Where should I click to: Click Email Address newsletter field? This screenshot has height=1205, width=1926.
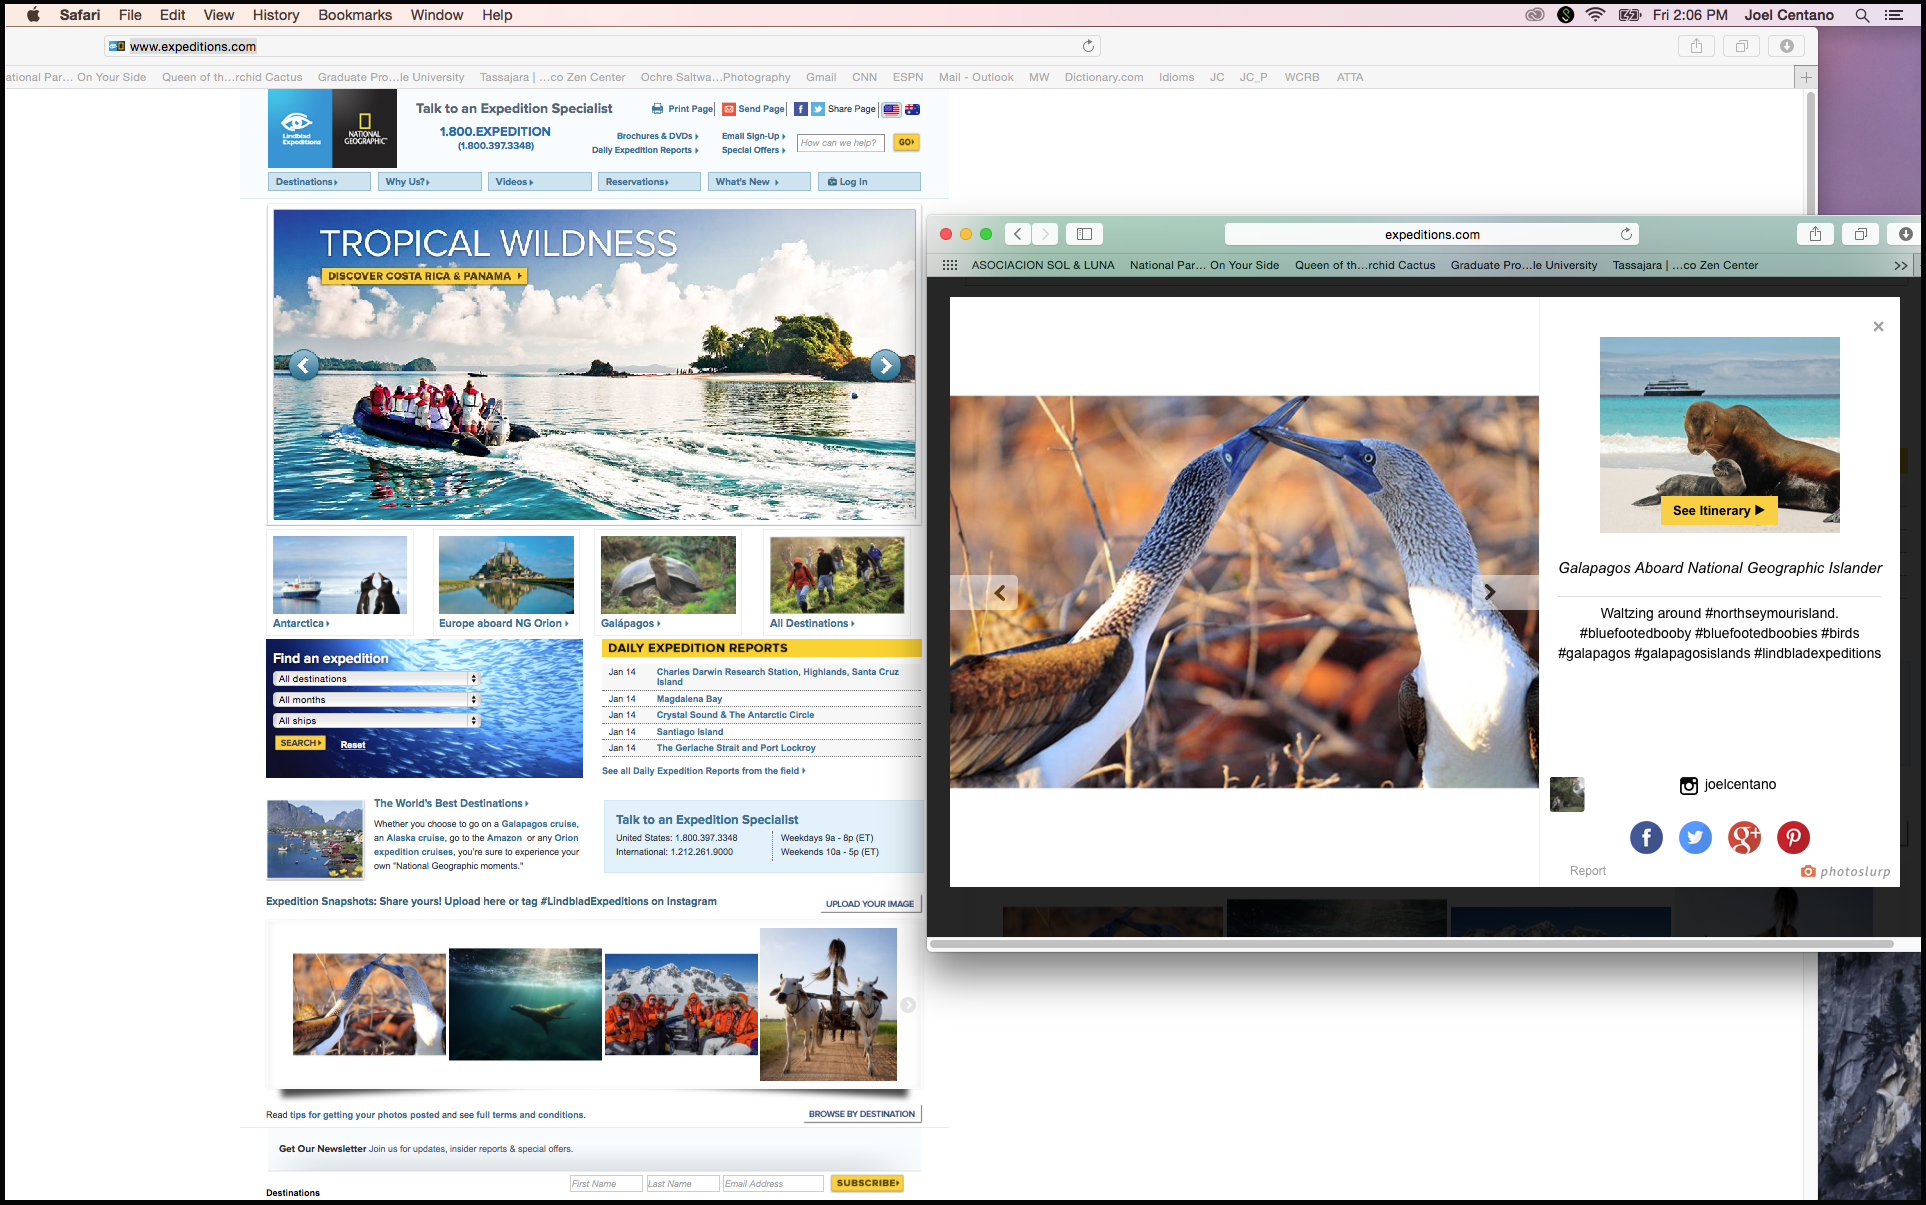[x=773, y=1183]
